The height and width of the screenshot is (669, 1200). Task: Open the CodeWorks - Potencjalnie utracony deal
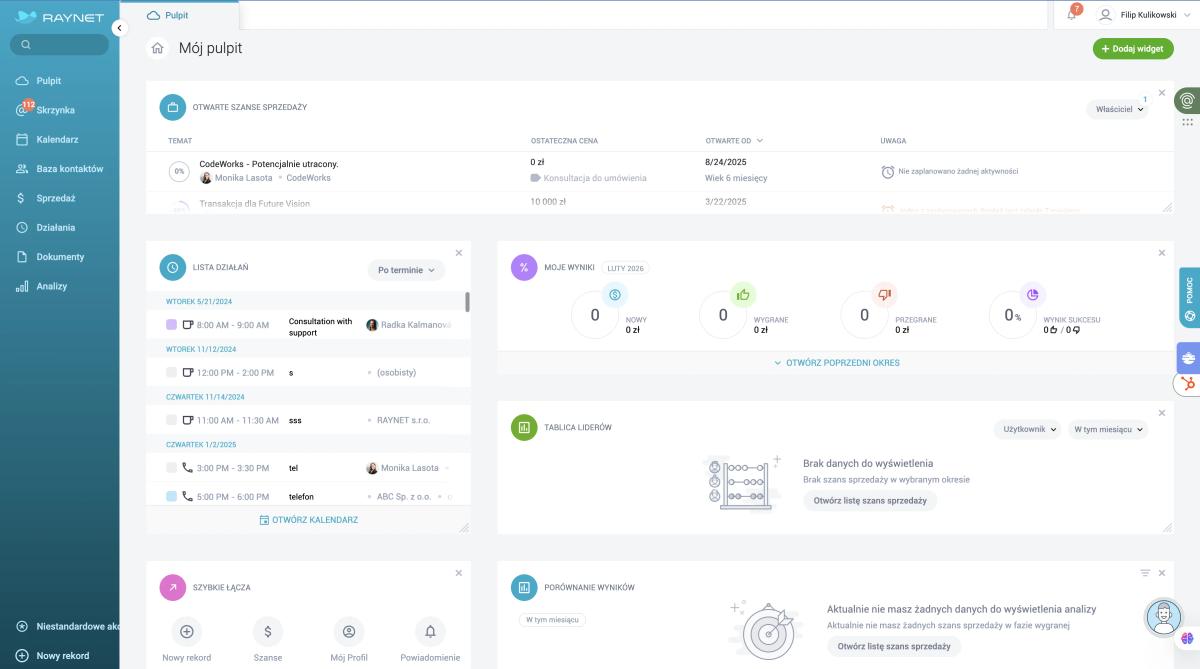pos(269,164)
